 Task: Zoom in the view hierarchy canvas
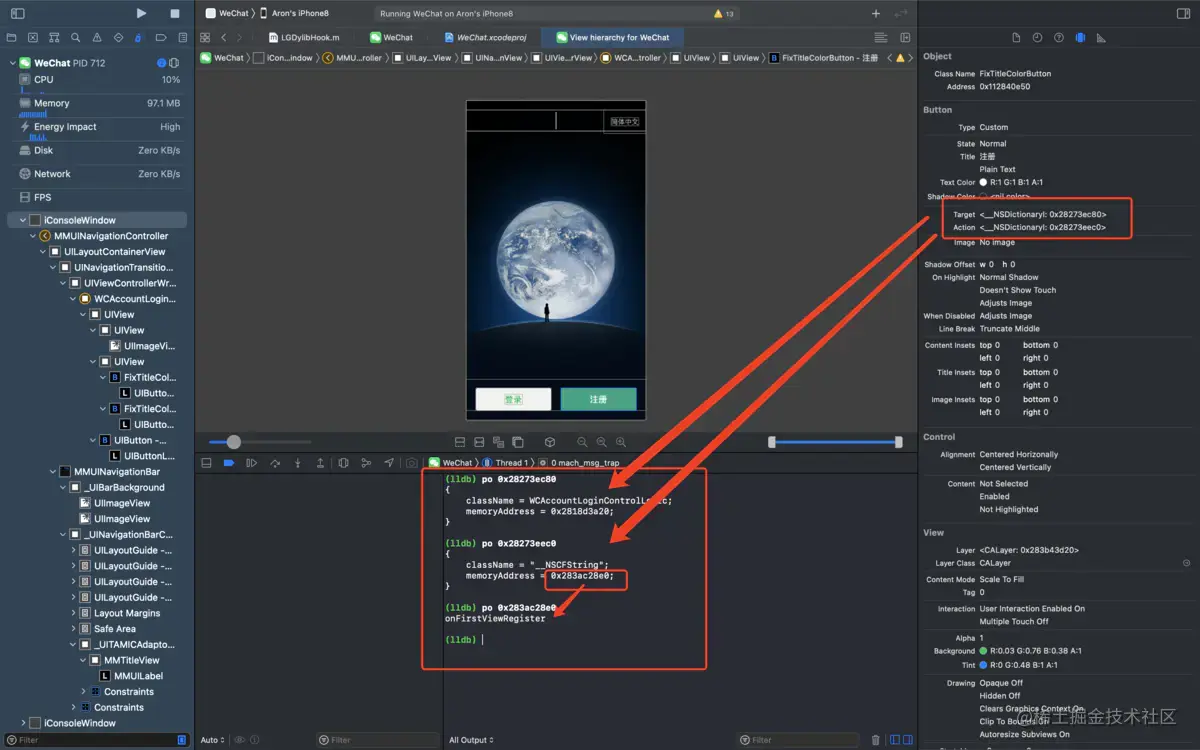coord(621,442)
